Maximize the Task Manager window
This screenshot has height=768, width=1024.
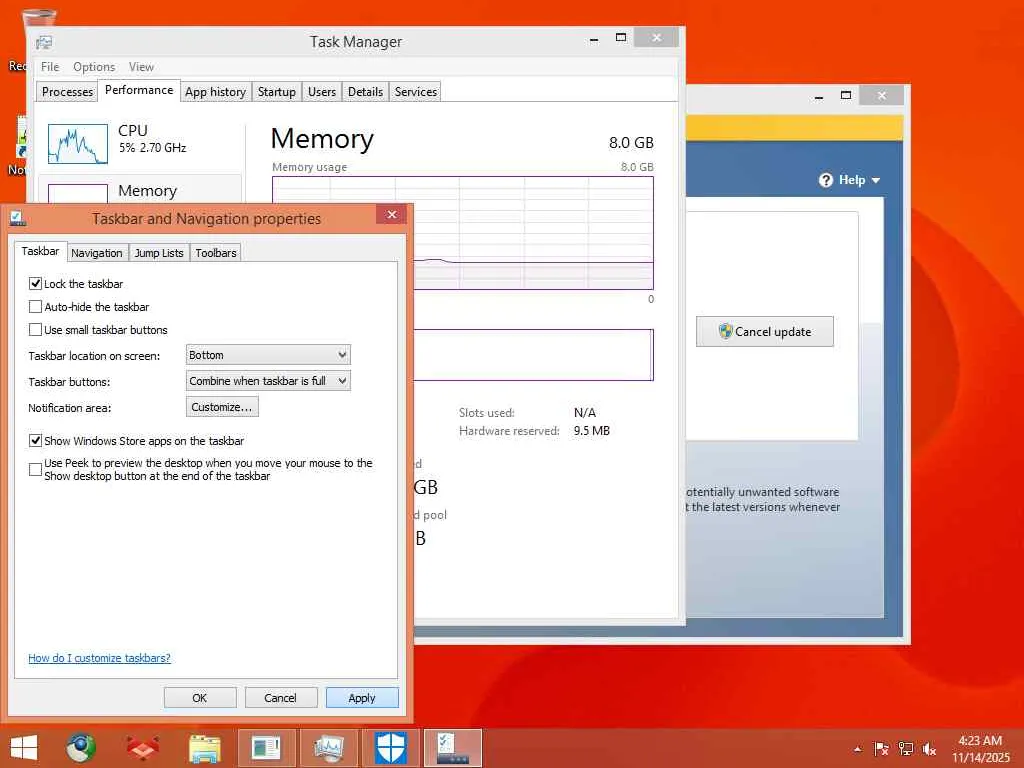[x=621, y=38]
